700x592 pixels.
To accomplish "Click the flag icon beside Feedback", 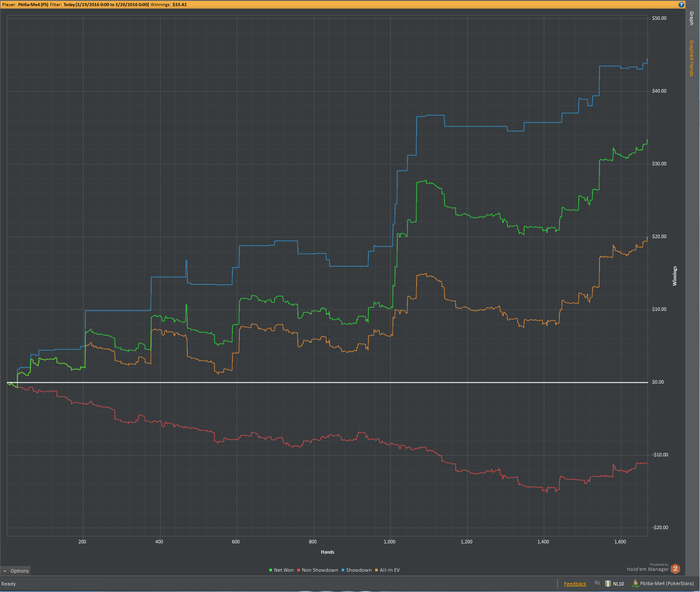I will 597,583.
